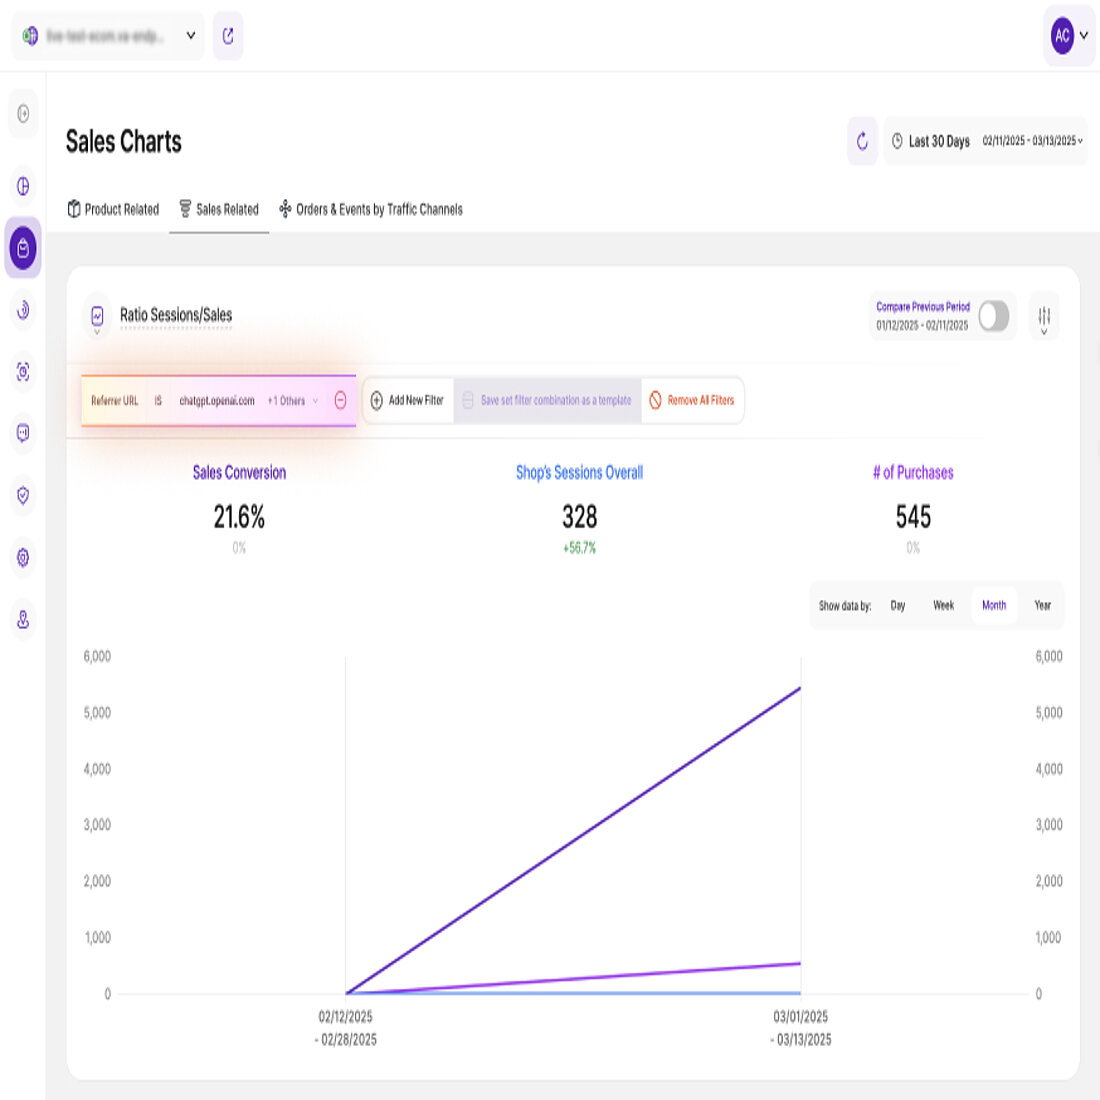Select the pie chart analytics icon in sidebar
This screenshot has height=1100, width=1100.
coord(22,186)
